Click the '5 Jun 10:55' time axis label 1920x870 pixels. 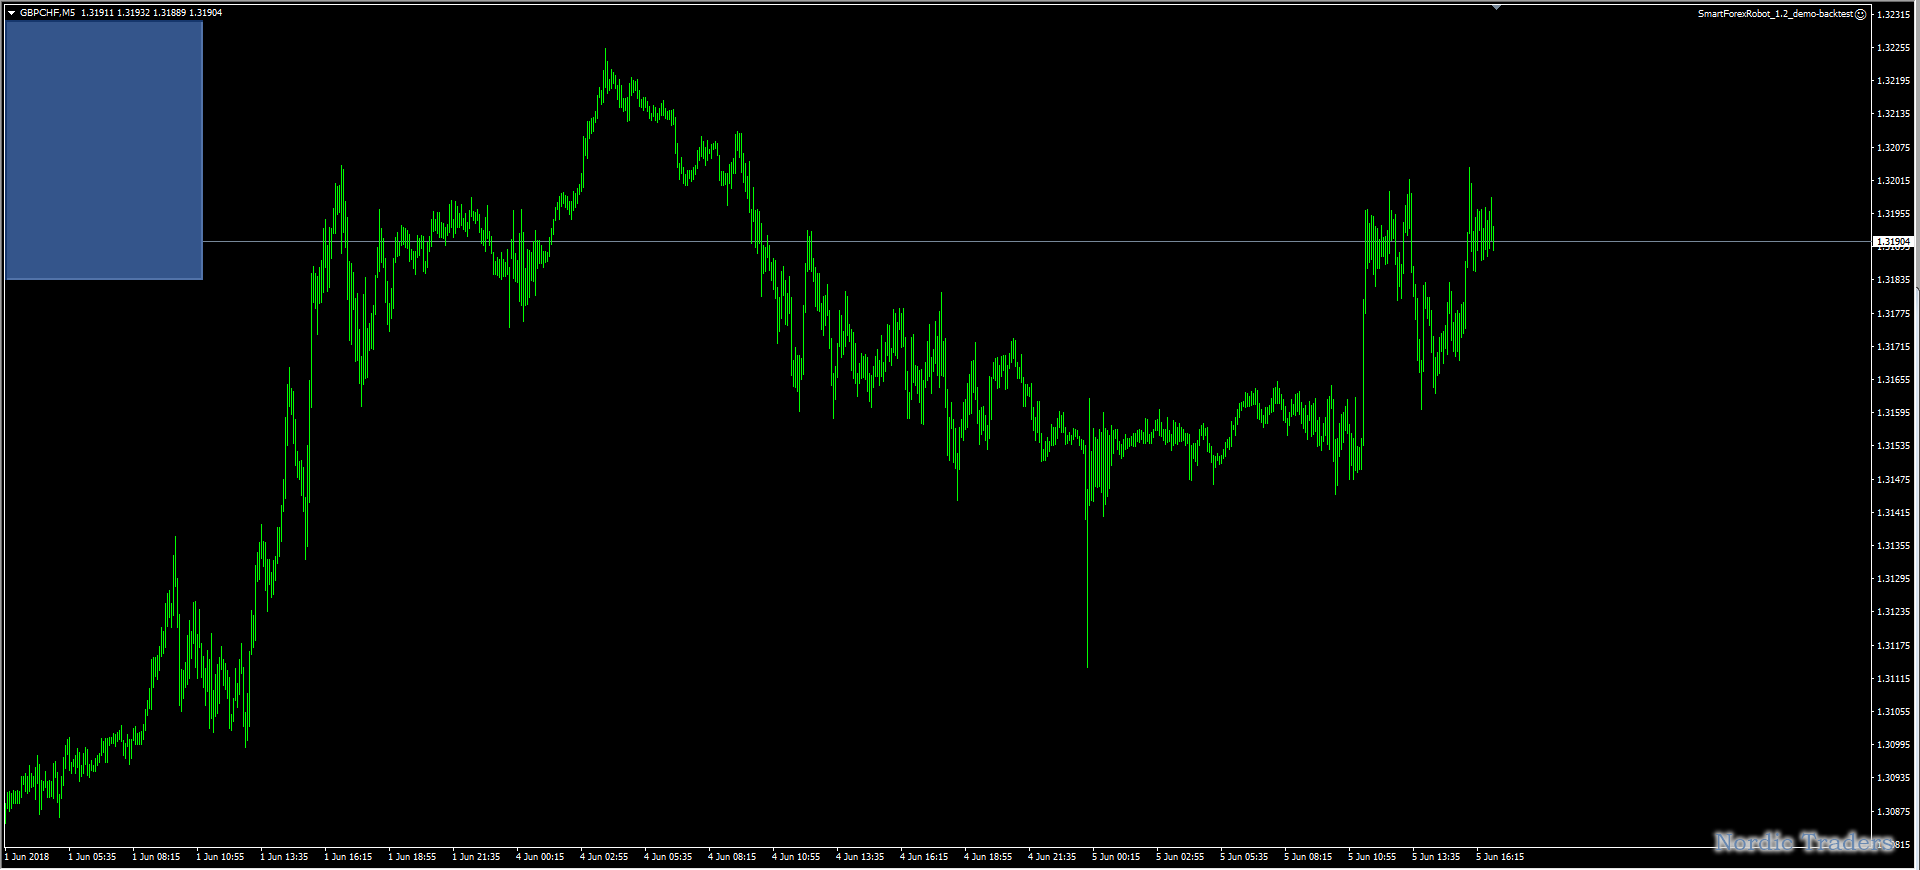(x=1372, y=857)
